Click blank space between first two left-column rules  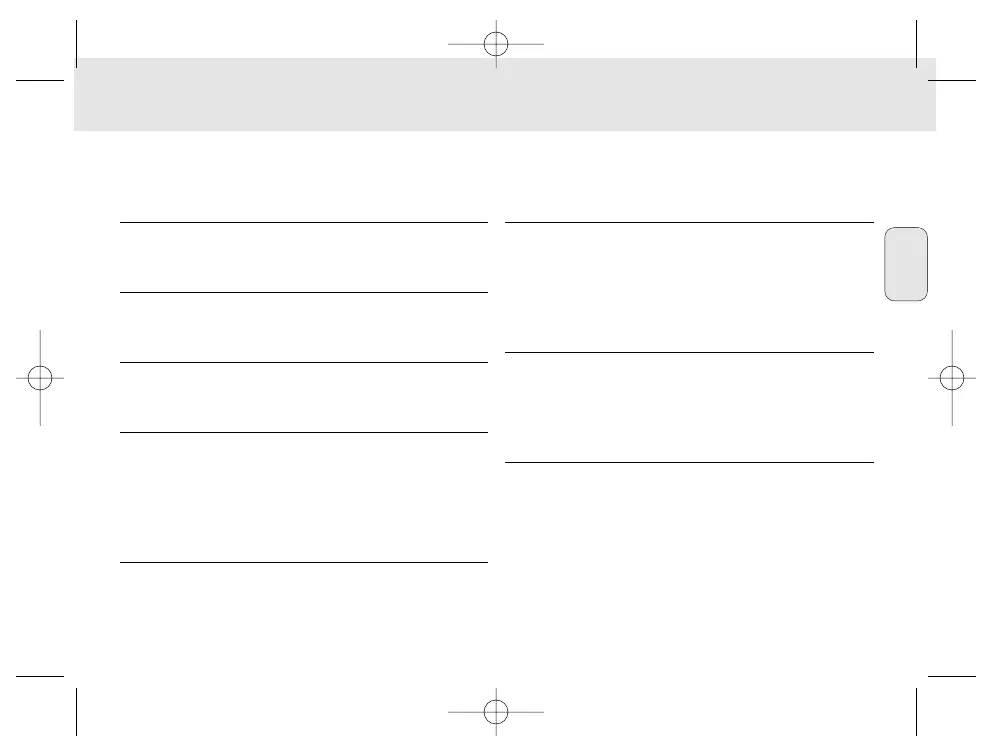pos(303,258)
